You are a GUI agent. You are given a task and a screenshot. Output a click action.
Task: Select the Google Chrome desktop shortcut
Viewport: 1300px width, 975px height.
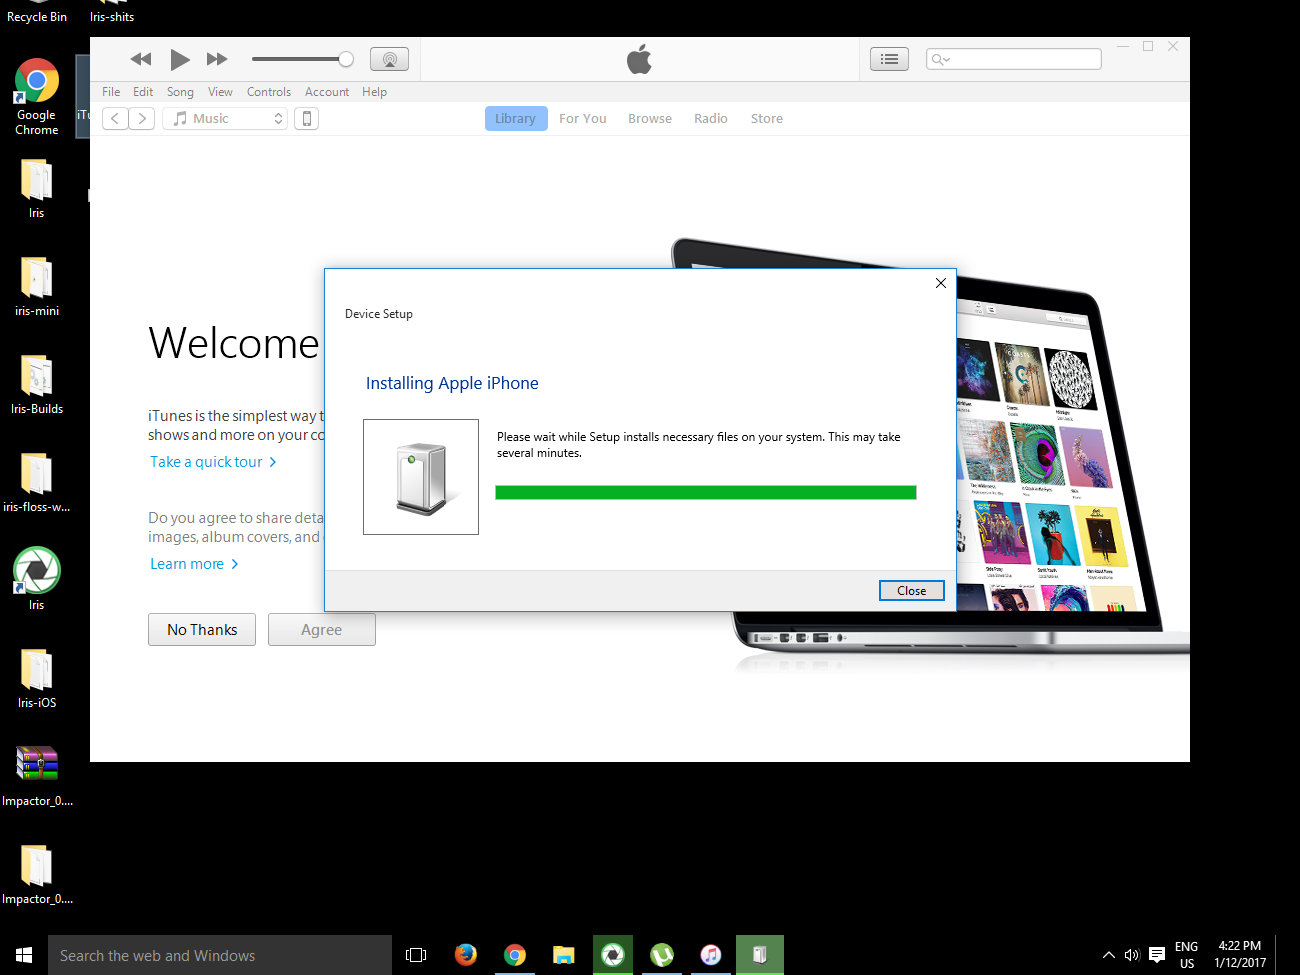pyautogui.click(x=37, y=96)
